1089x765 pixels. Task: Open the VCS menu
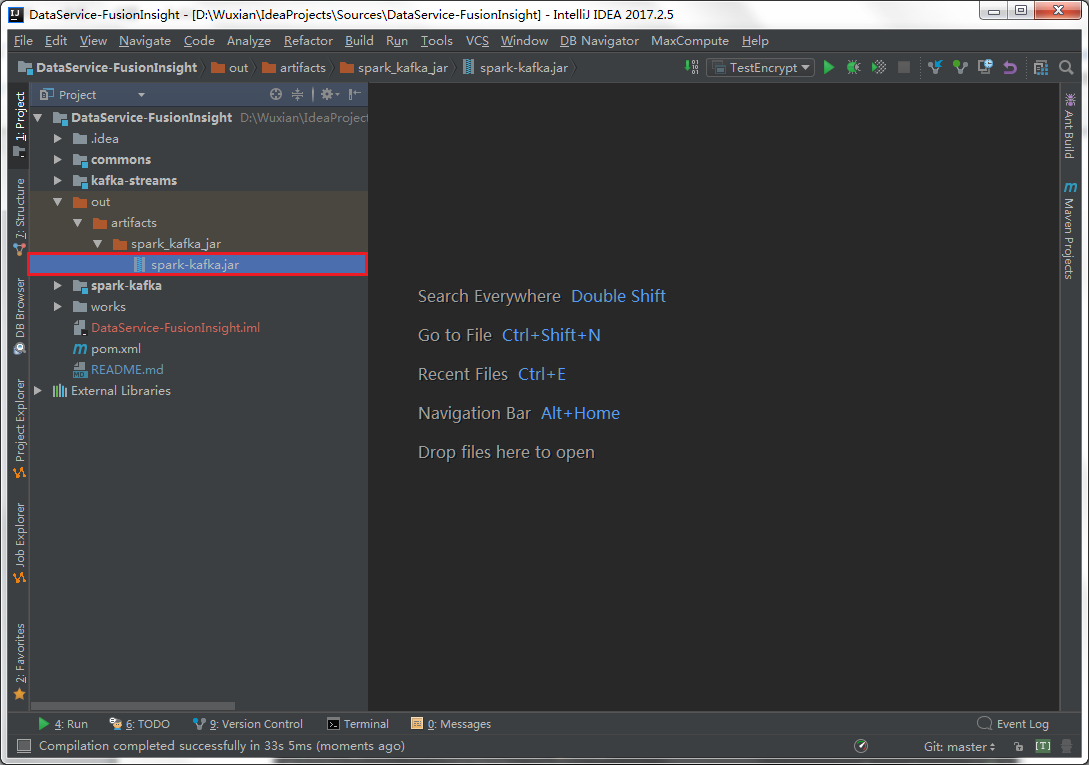tap(476, 40)
